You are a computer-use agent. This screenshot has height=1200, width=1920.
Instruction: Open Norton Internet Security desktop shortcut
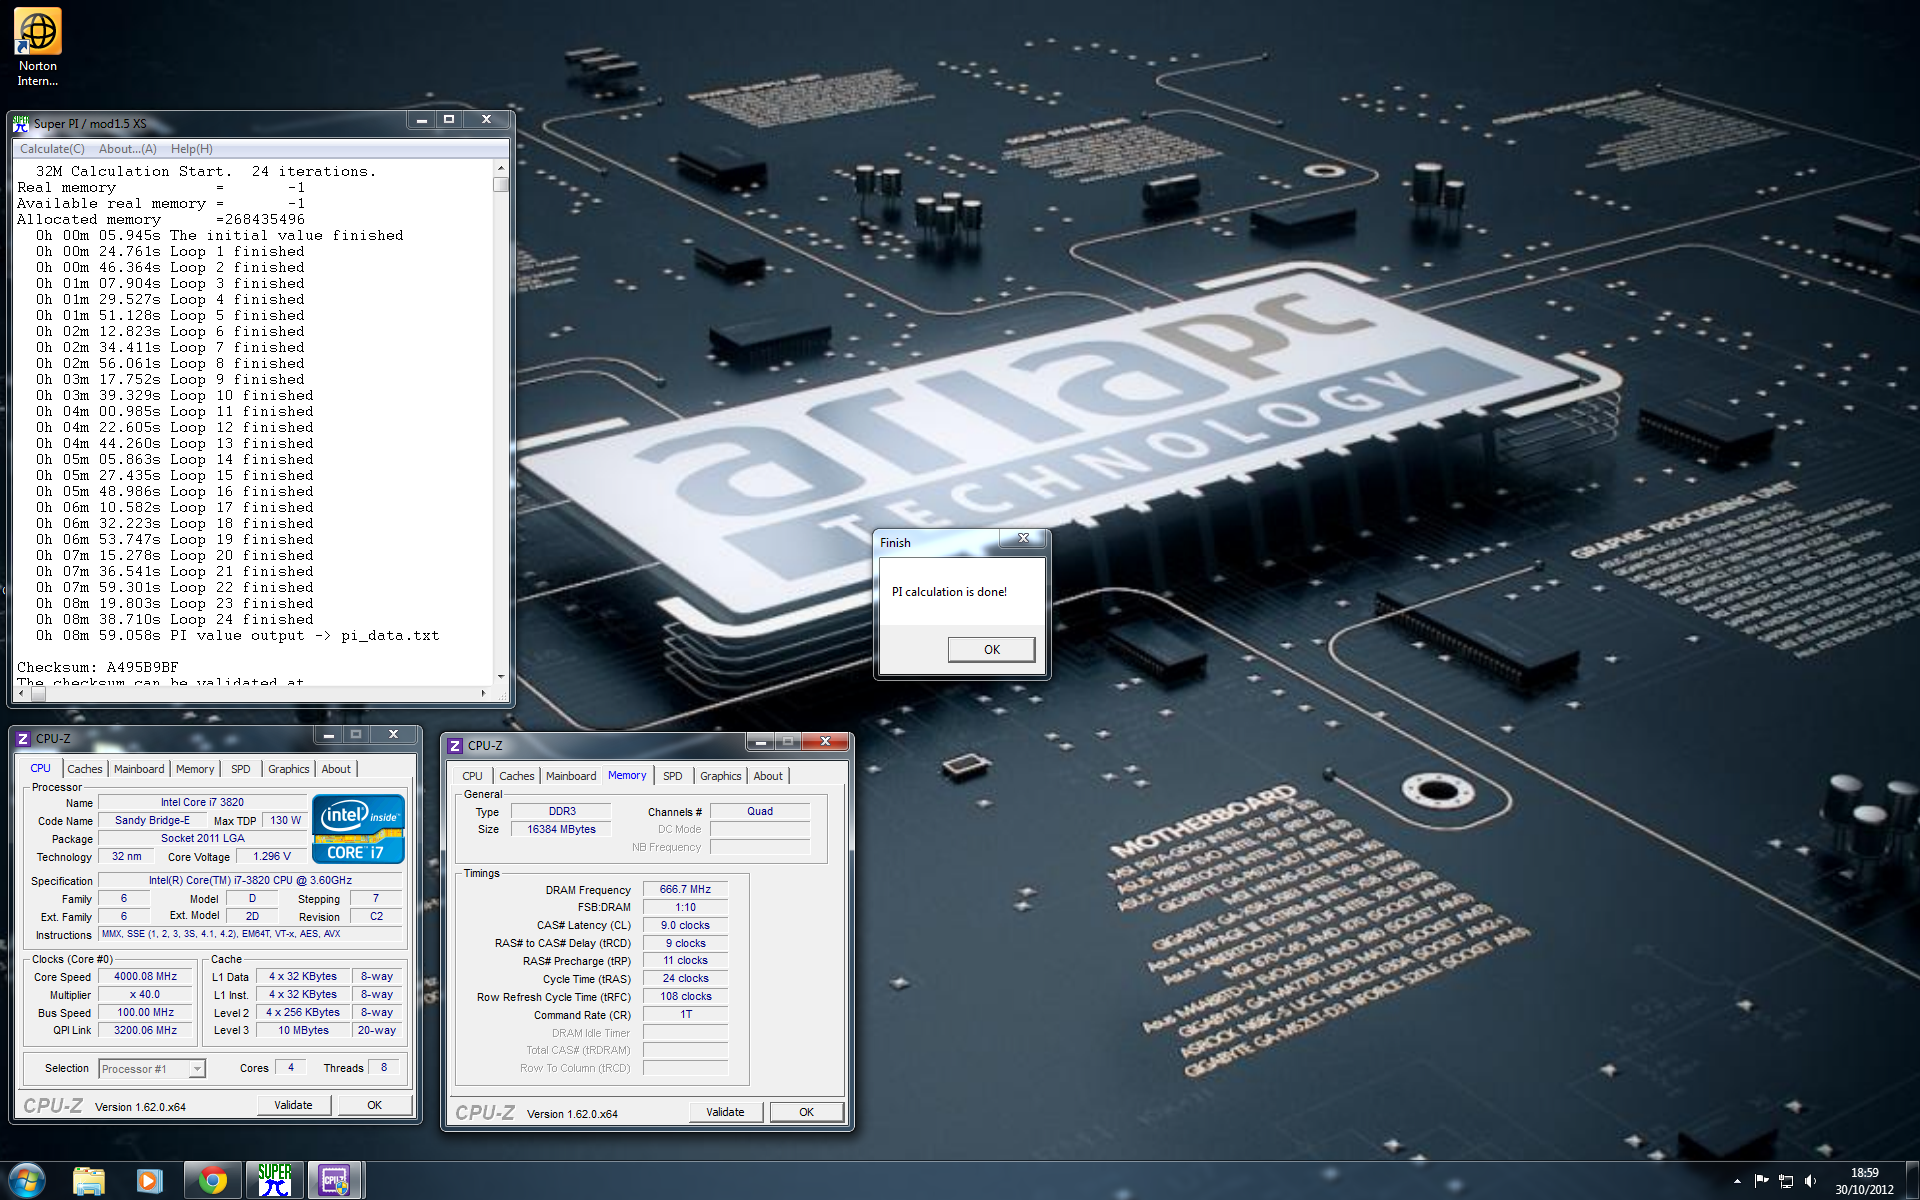point(38,47)
